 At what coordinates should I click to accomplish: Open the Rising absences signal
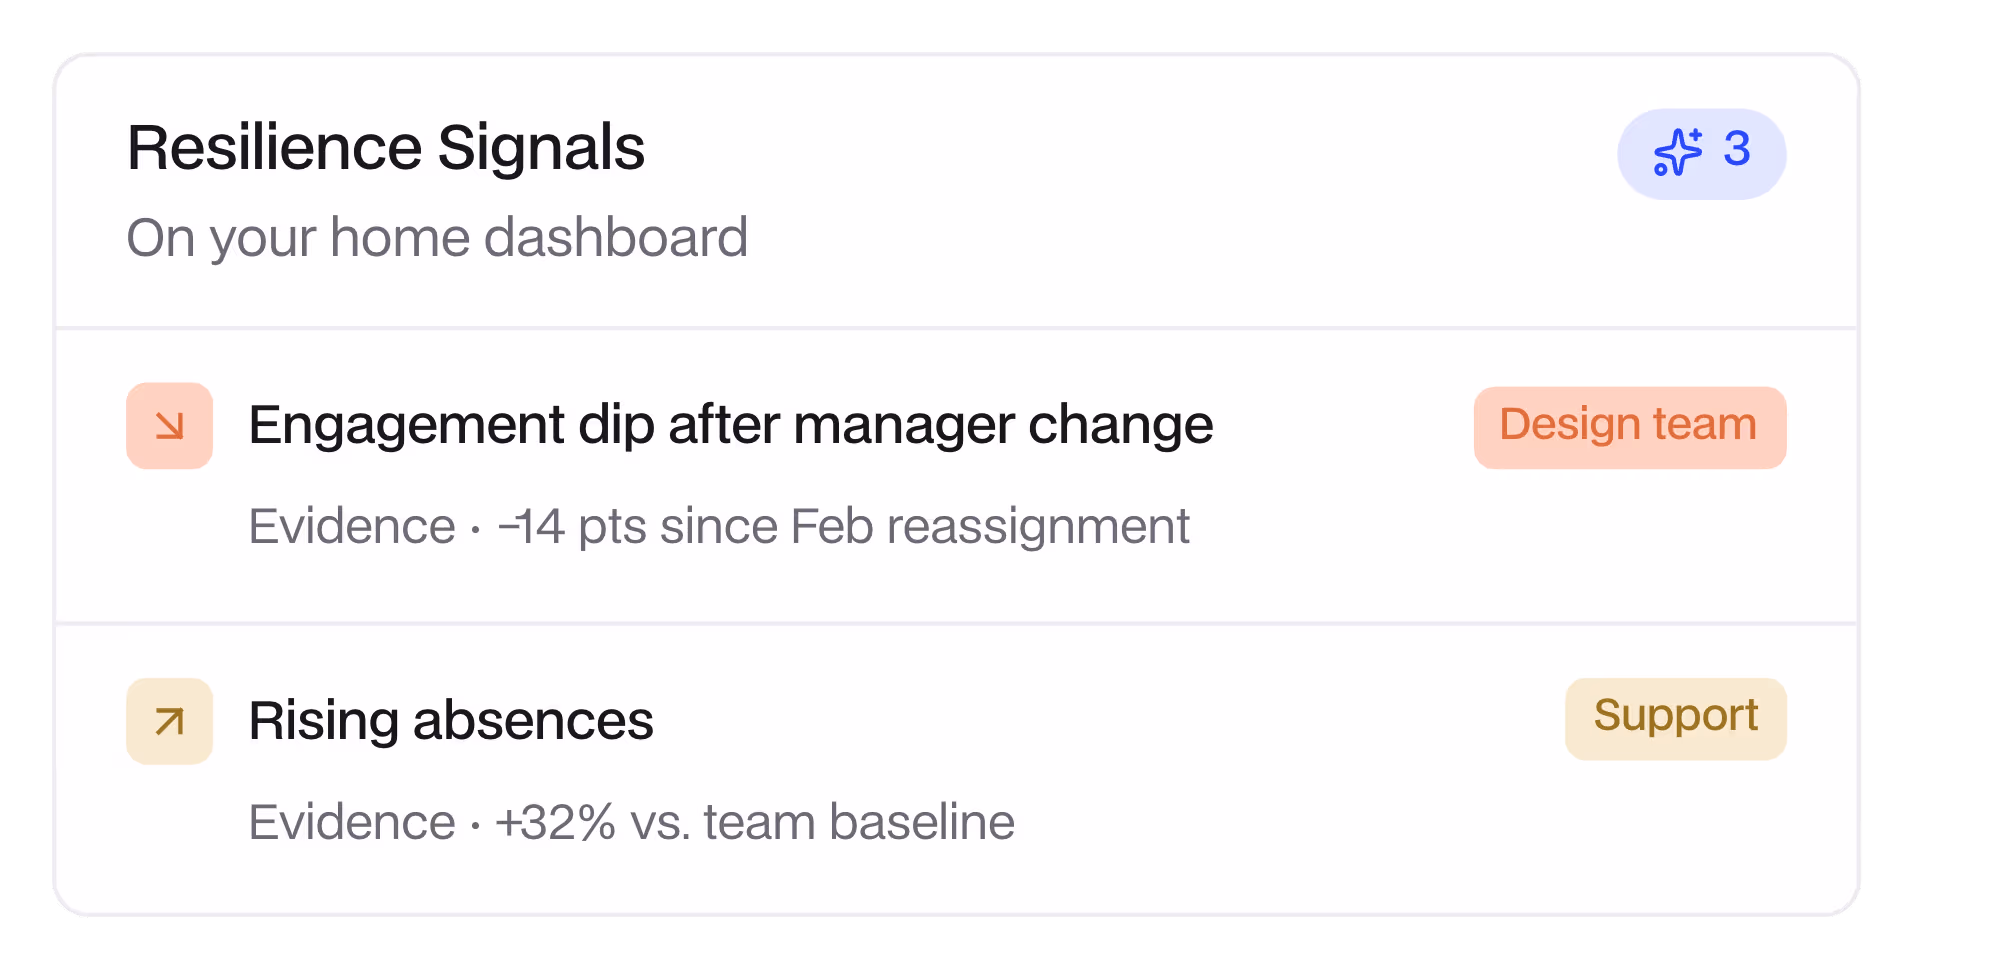451,721
